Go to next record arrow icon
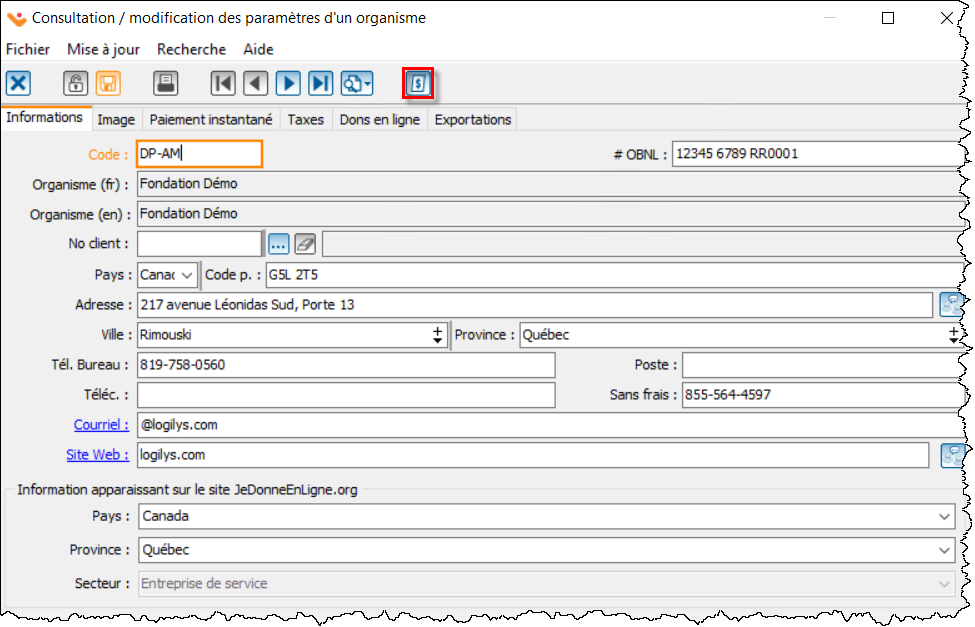 [288, 84]
